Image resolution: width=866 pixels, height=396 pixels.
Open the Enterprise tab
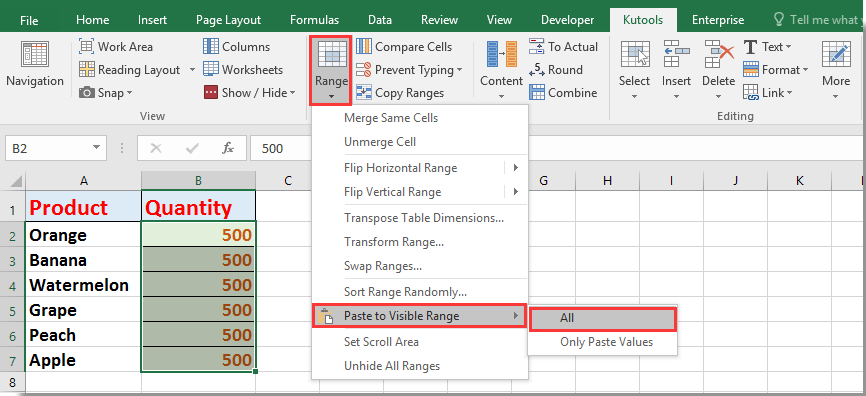(718, 20)
